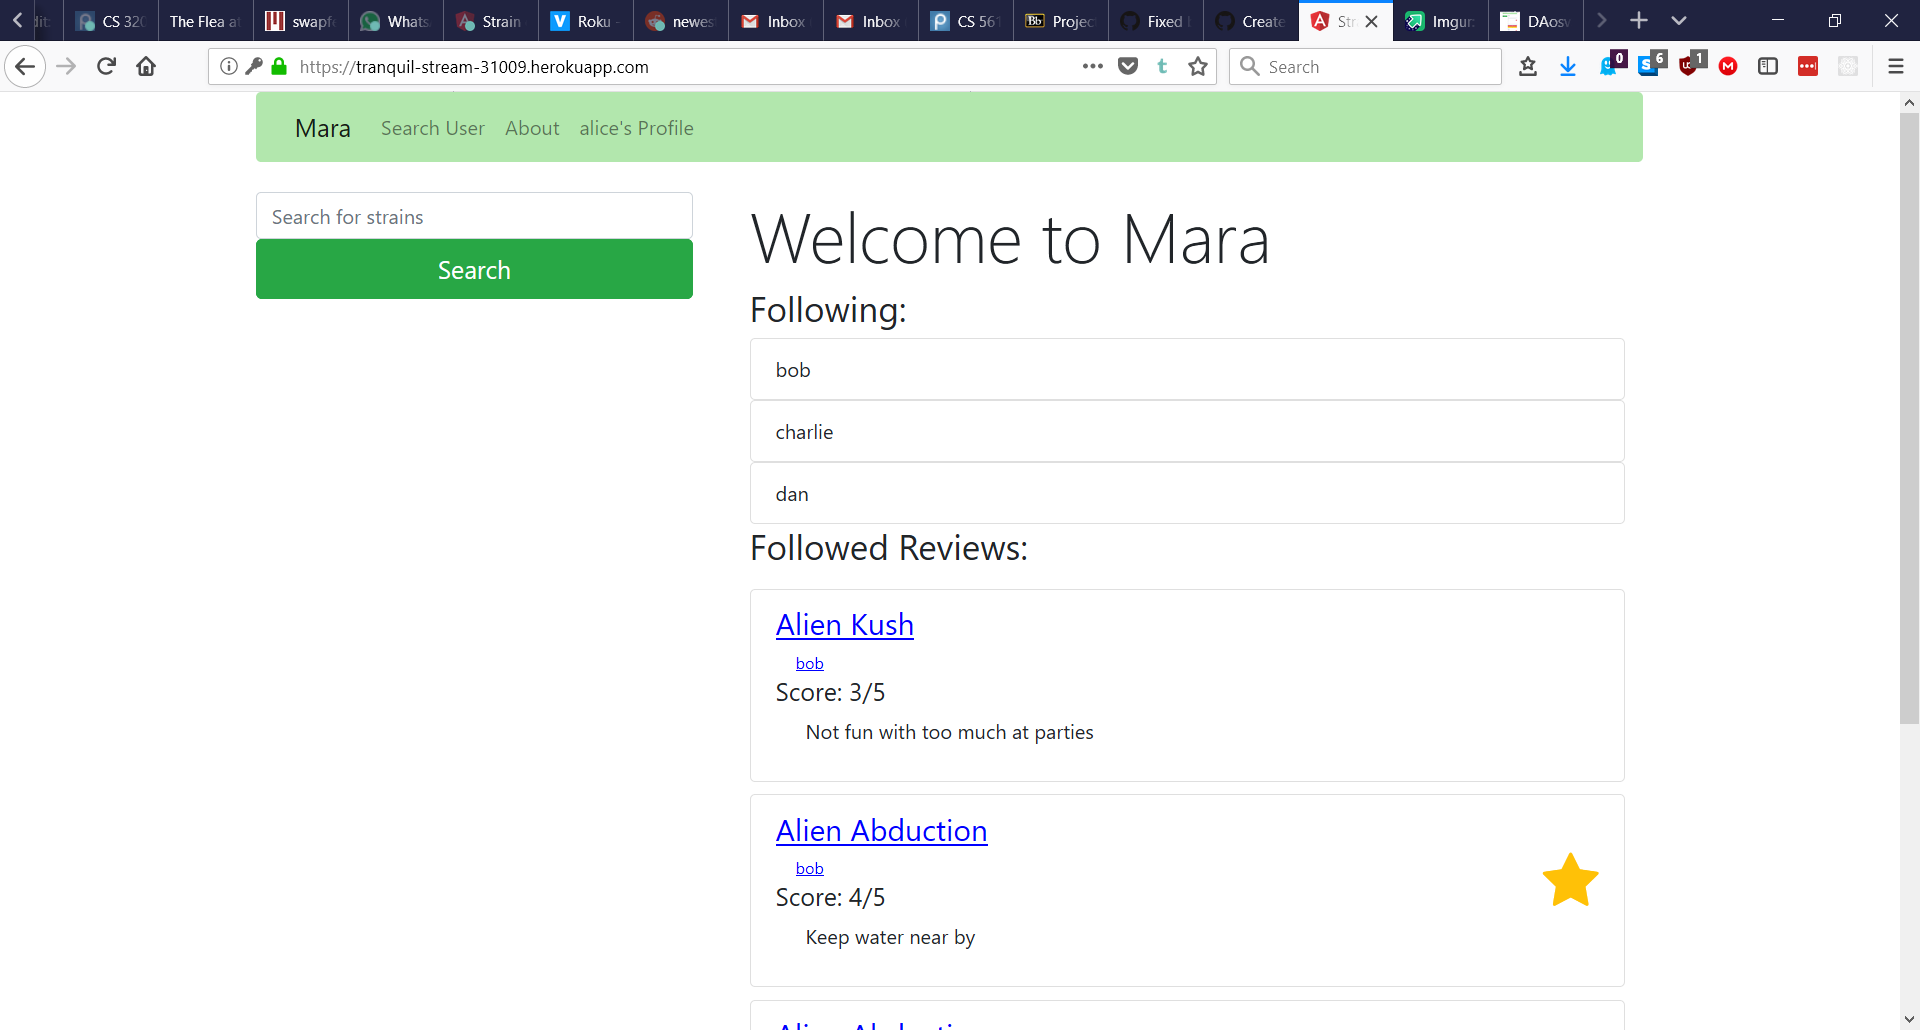The height and width of the screenshot is (1030, 1920).
Task: Open the red MEGA extension
Action: (1728, 66)
